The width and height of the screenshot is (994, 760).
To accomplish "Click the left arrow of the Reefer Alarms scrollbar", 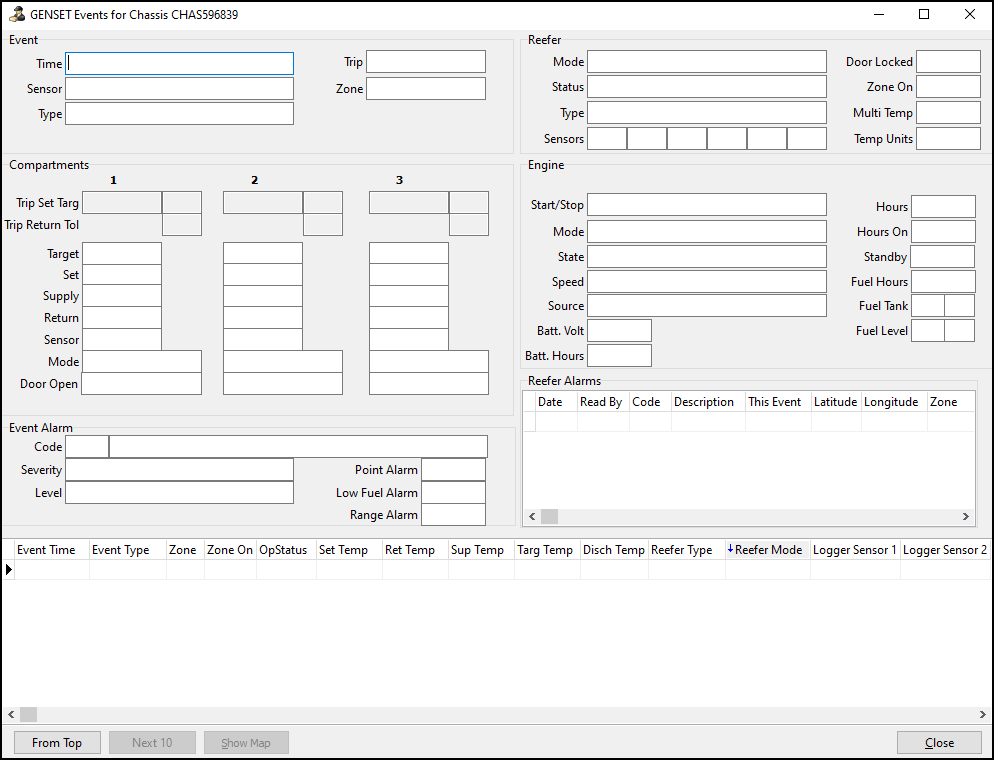I will pos(532,516).
